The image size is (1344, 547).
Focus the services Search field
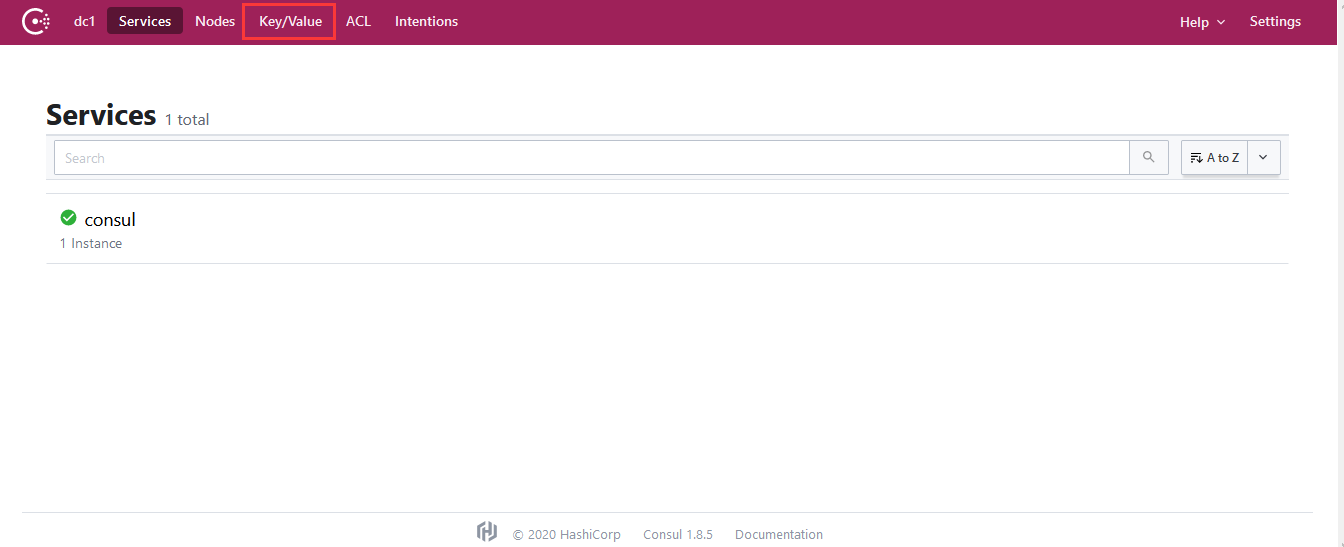[592, 158]
